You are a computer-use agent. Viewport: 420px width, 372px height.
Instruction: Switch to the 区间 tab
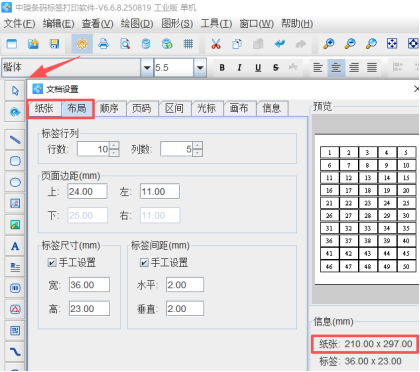[x=174, y=108]
